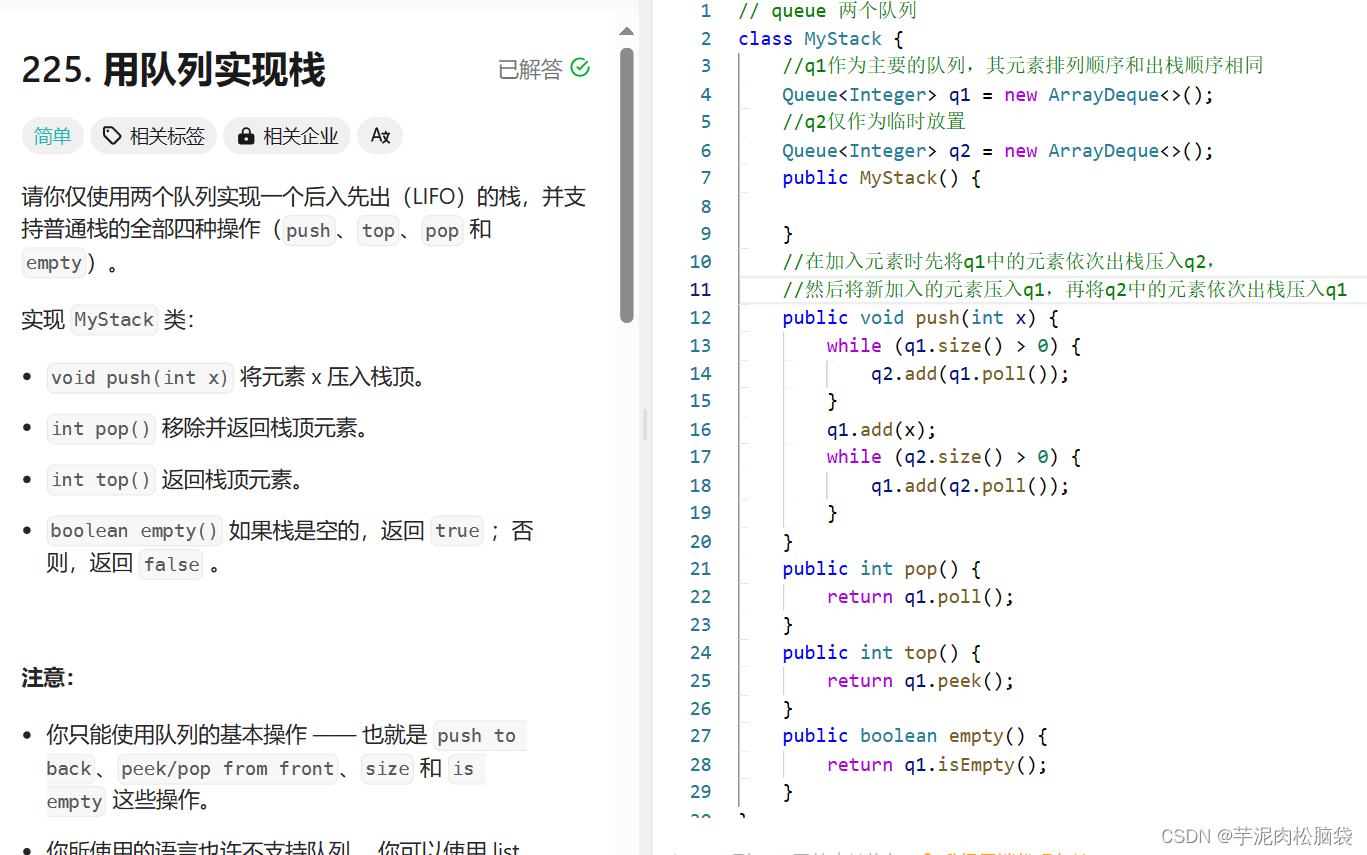Click the comment //q2仅作为临时放置
The image size is (1367, 855).
874,122
